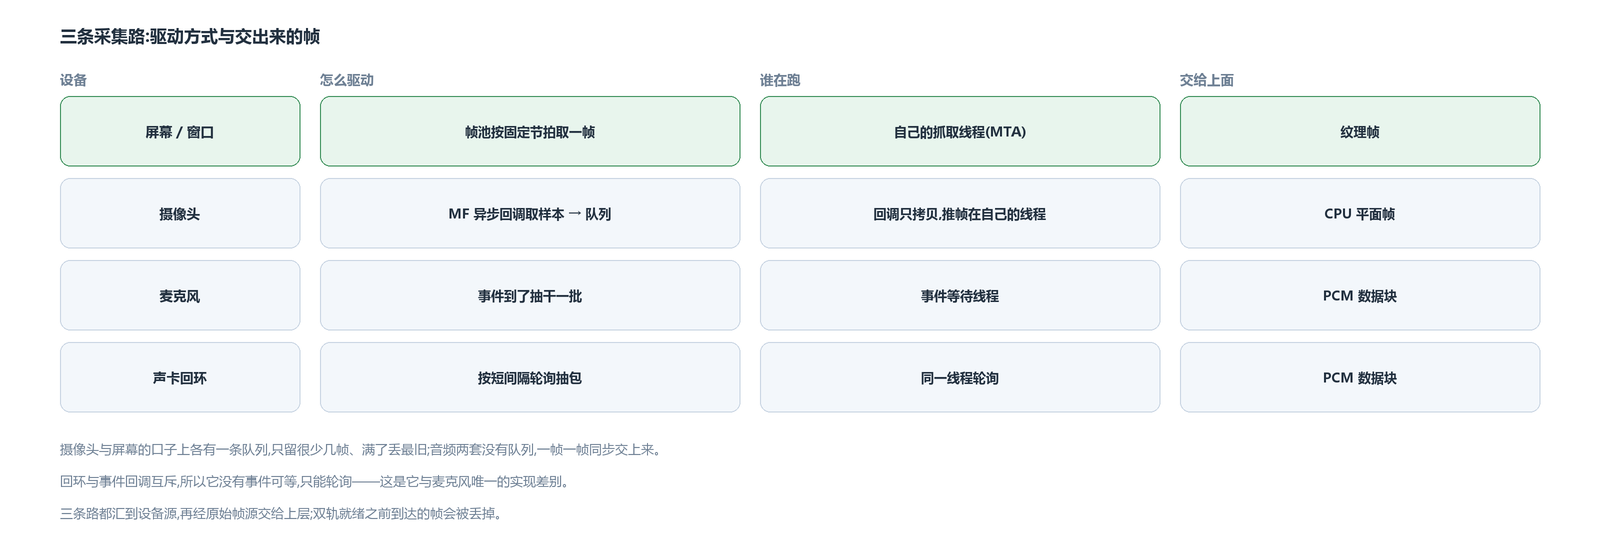Click the 设备 column header
1600x556 pixels.
point(74,80)
